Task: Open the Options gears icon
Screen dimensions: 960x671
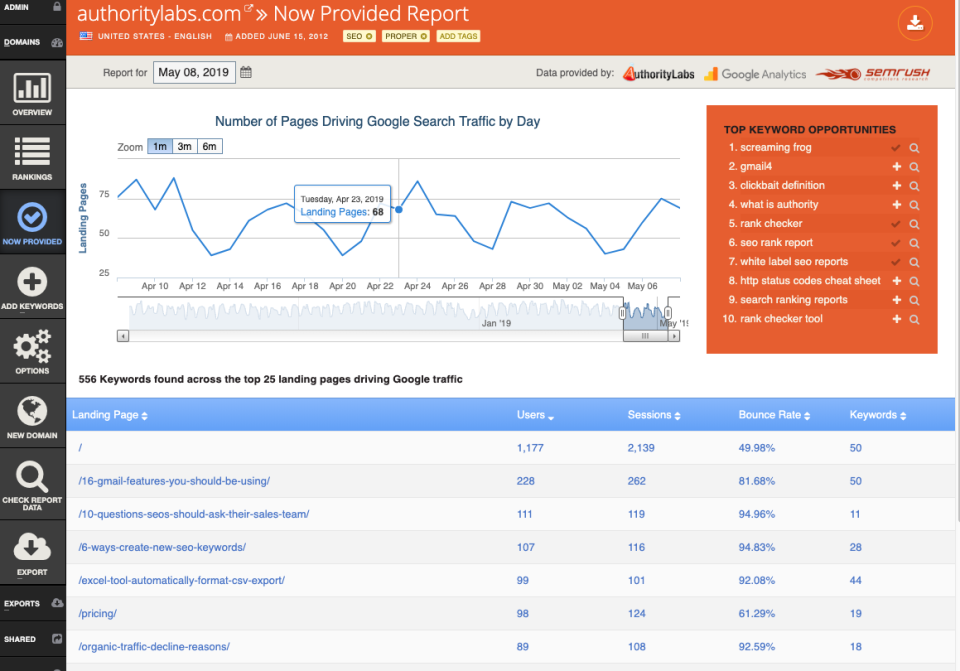Action: (31, 350)
